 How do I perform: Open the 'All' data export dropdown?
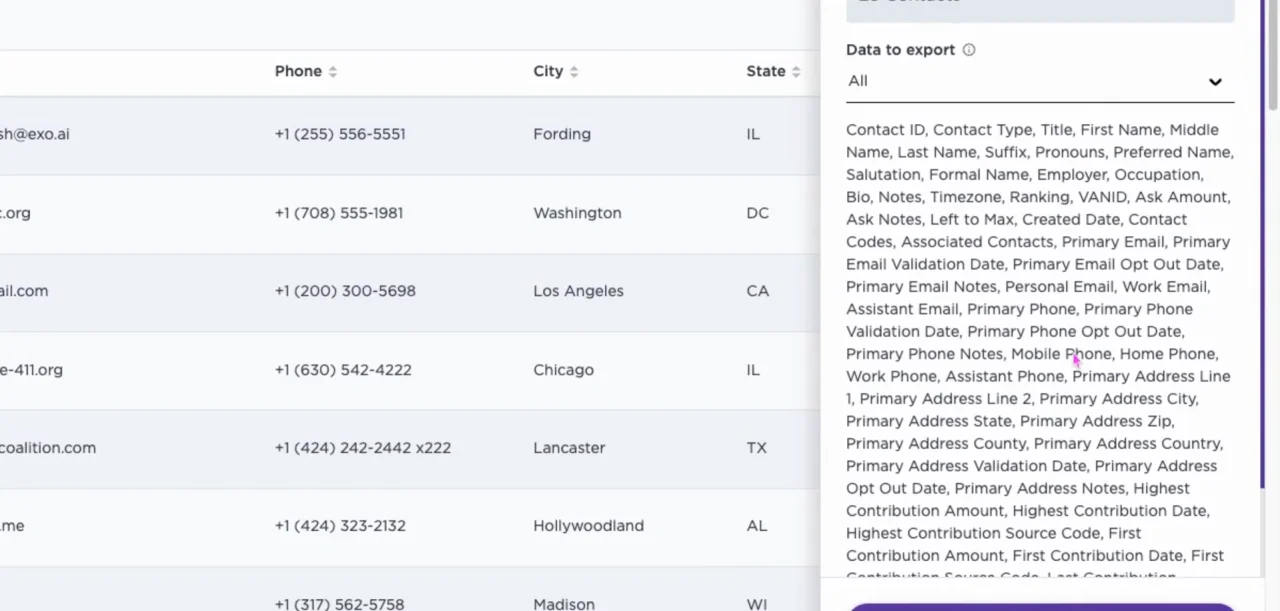click(x=1038, y=81)
